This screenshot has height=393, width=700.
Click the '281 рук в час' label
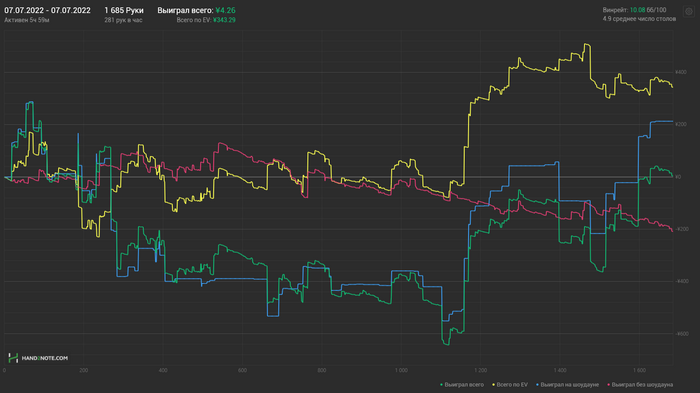click(123, 20)
